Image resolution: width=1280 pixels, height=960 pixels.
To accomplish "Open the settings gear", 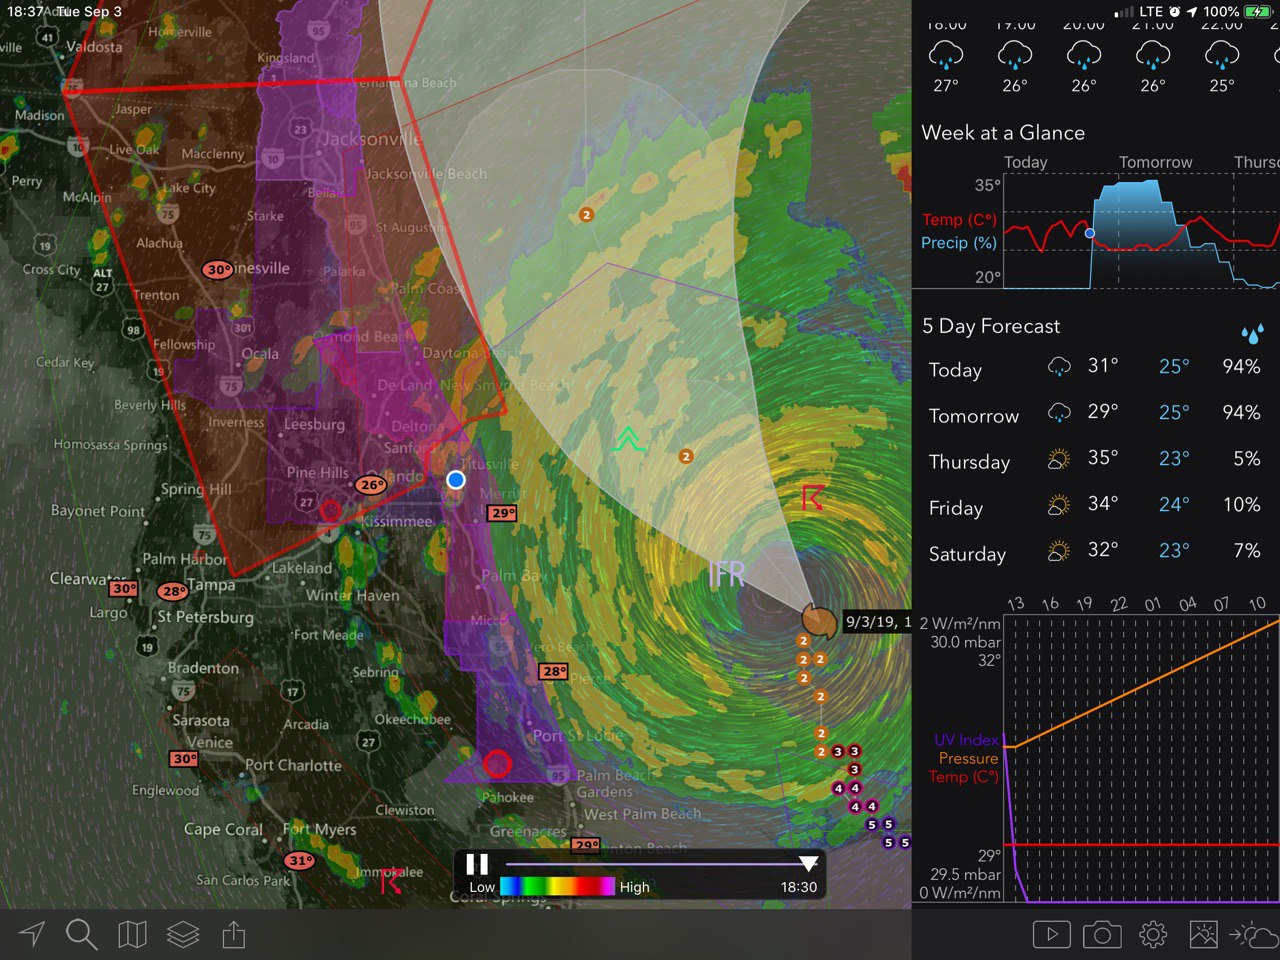I will point(1153,935).
